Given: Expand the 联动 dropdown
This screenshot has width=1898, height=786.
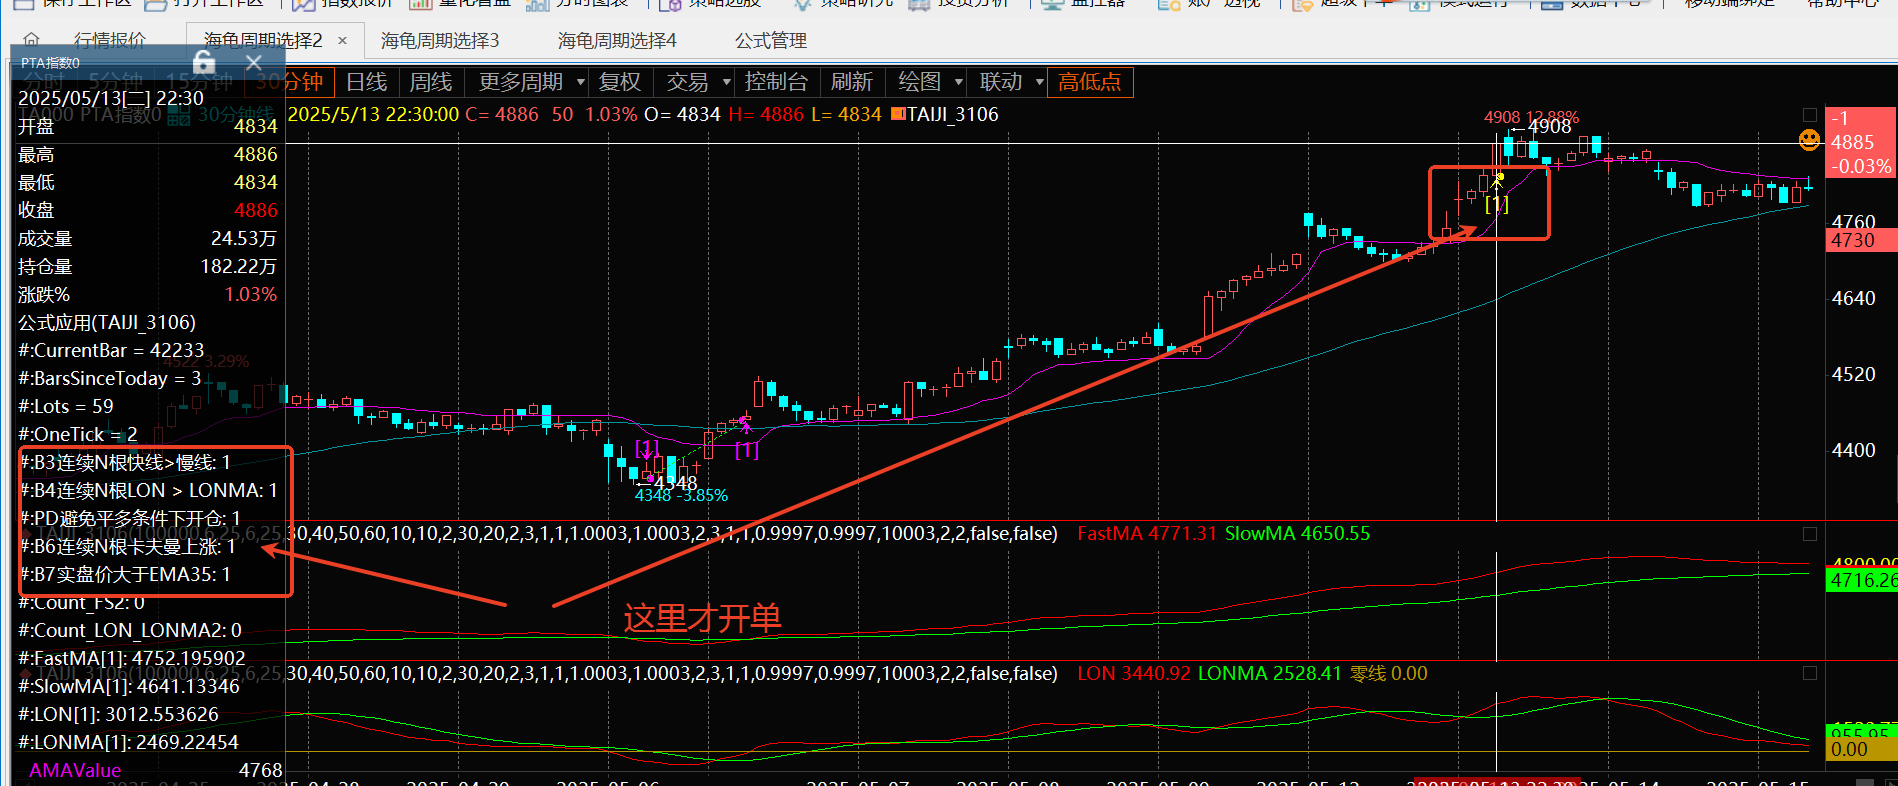Looking at the screenshot, I should (x=1011, y=82).
